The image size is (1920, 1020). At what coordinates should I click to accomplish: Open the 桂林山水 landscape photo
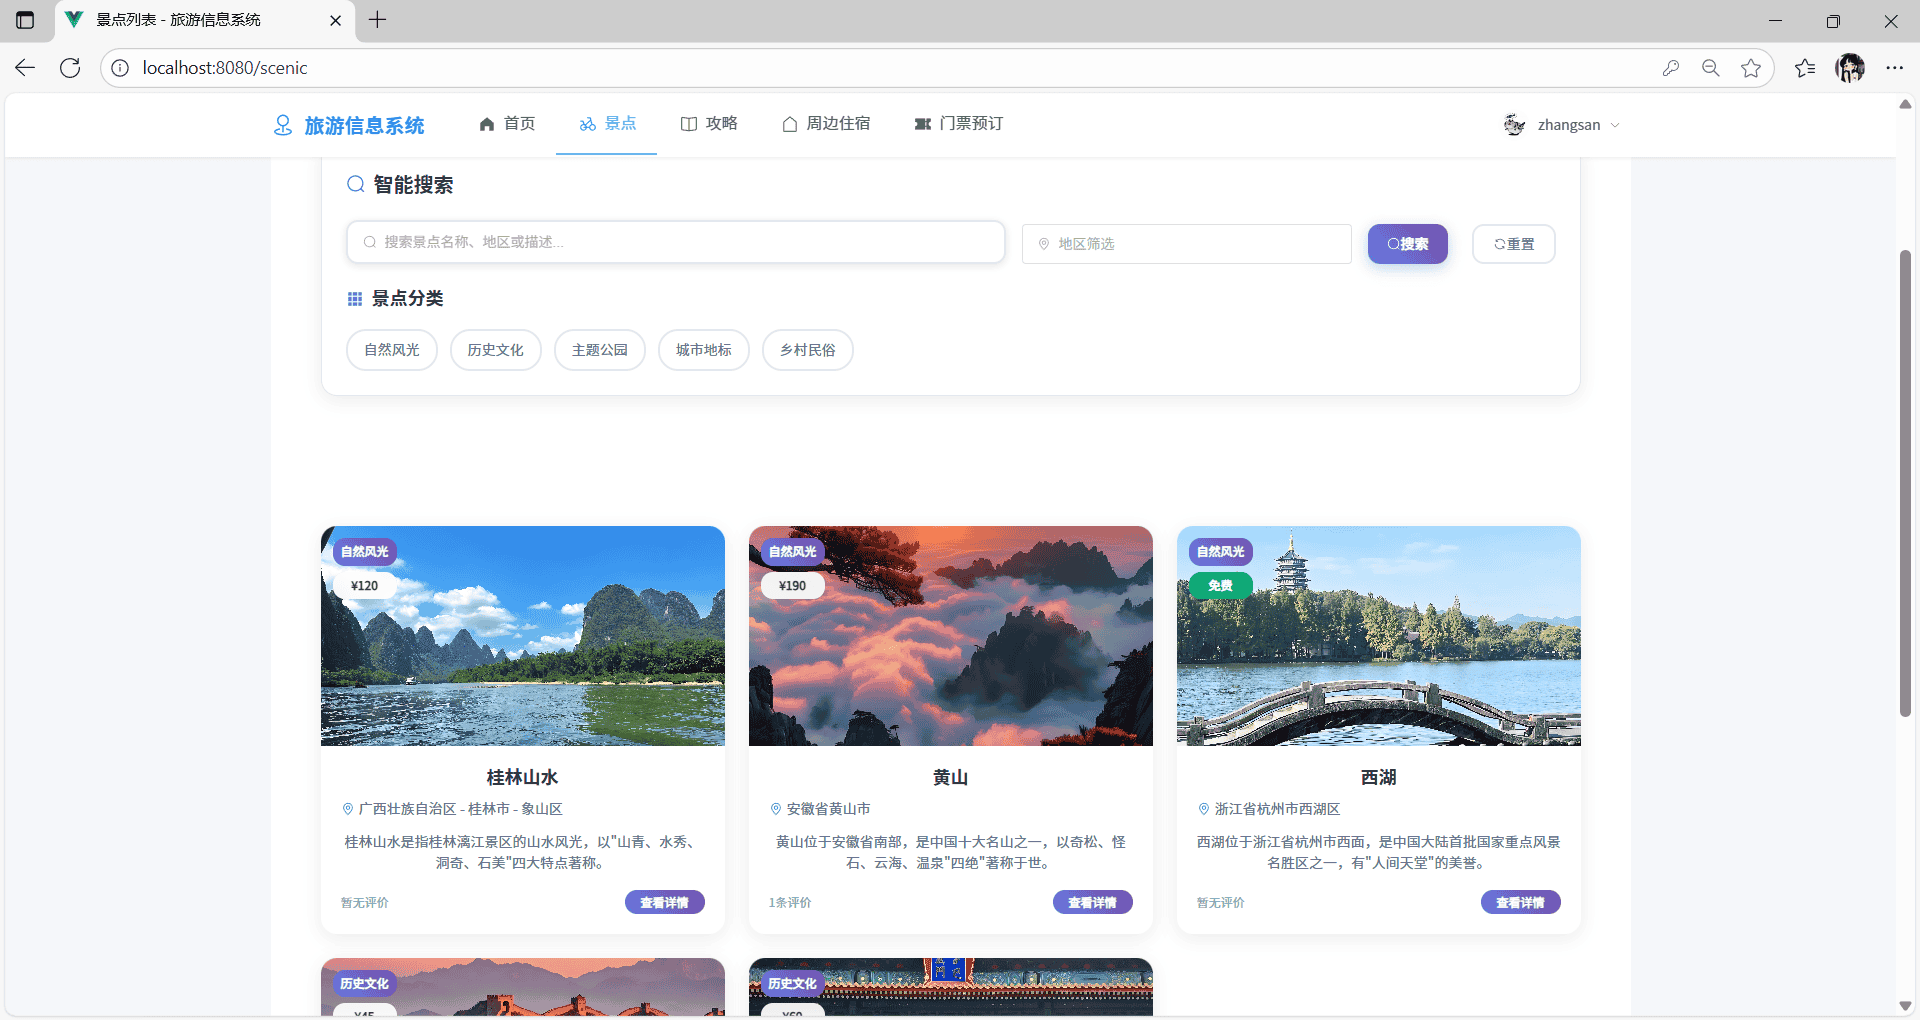pyautogui.click(x=523, y=636)
